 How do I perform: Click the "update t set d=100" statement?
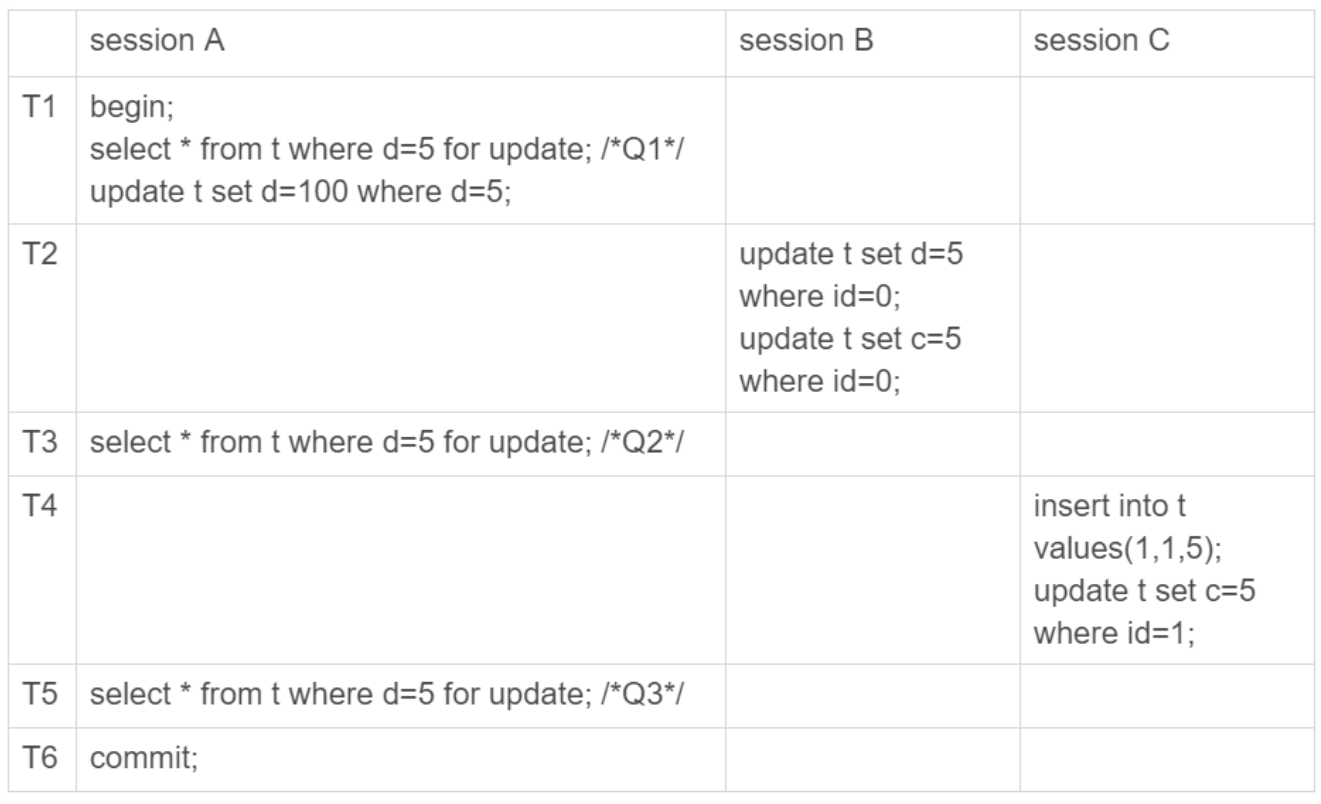[301, 192]
